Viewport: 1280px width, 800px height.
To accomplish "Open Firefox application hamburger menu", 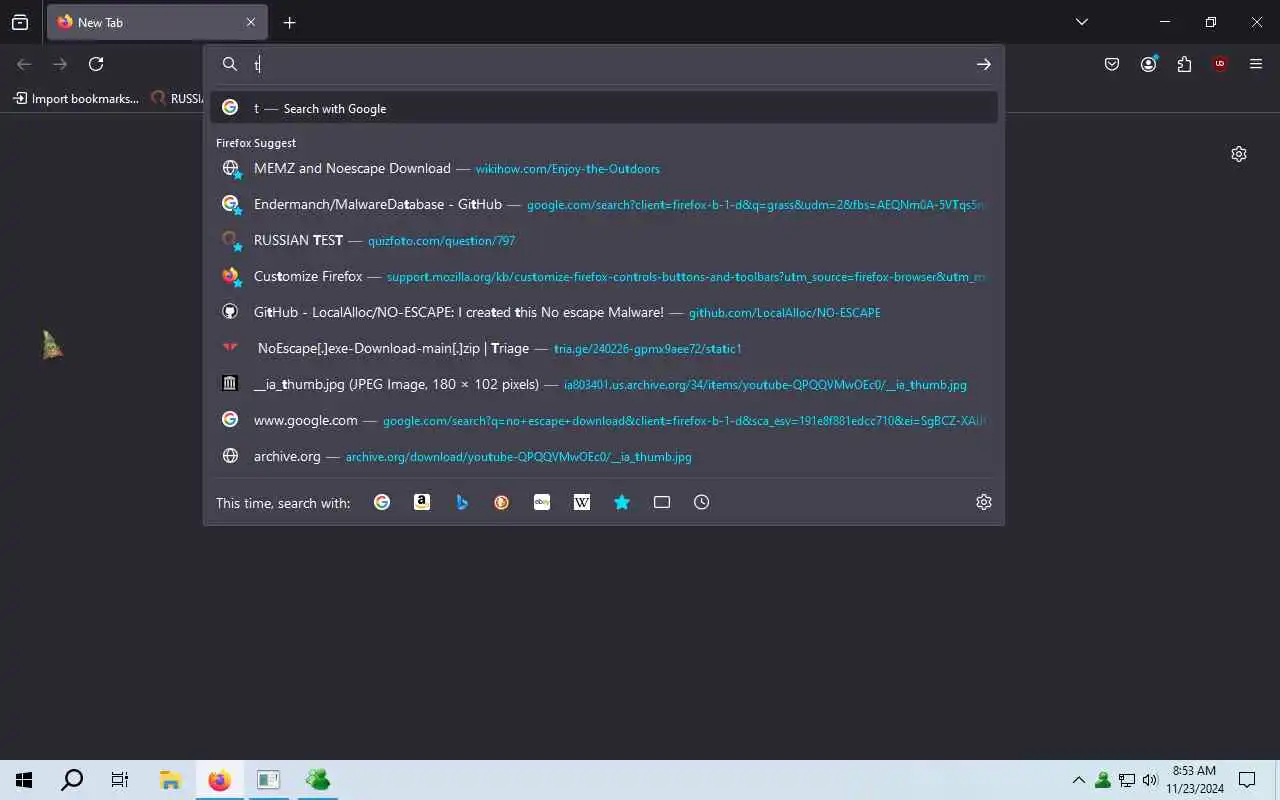I will (x=1256, y=64).
